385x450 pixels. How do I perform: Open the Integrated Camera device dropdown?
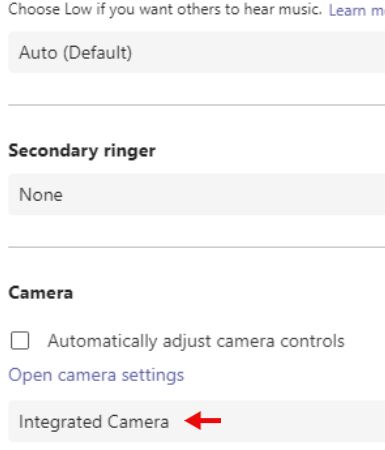(x=197, y=421)
